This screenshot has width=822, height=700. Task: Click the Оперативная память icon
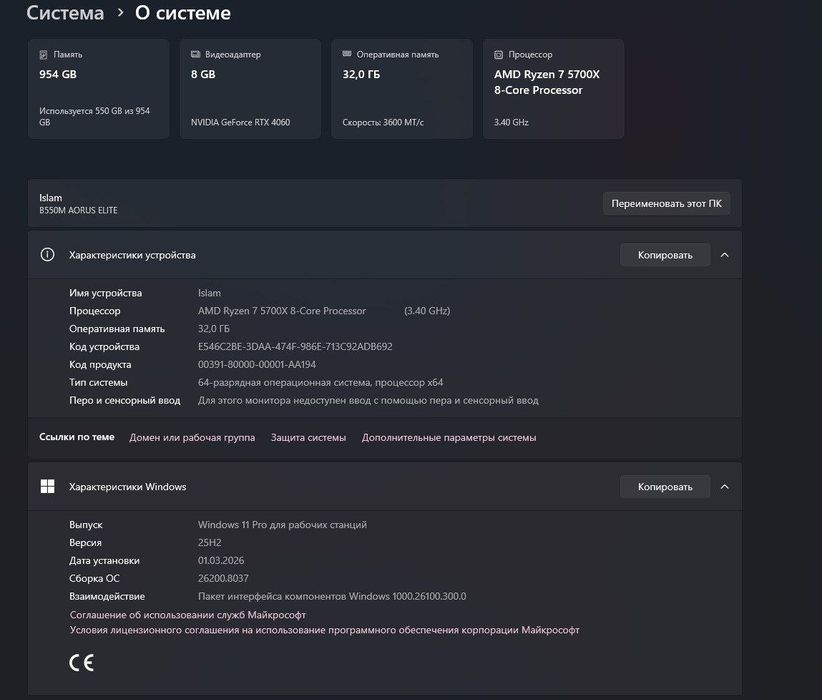click(347, 53)
